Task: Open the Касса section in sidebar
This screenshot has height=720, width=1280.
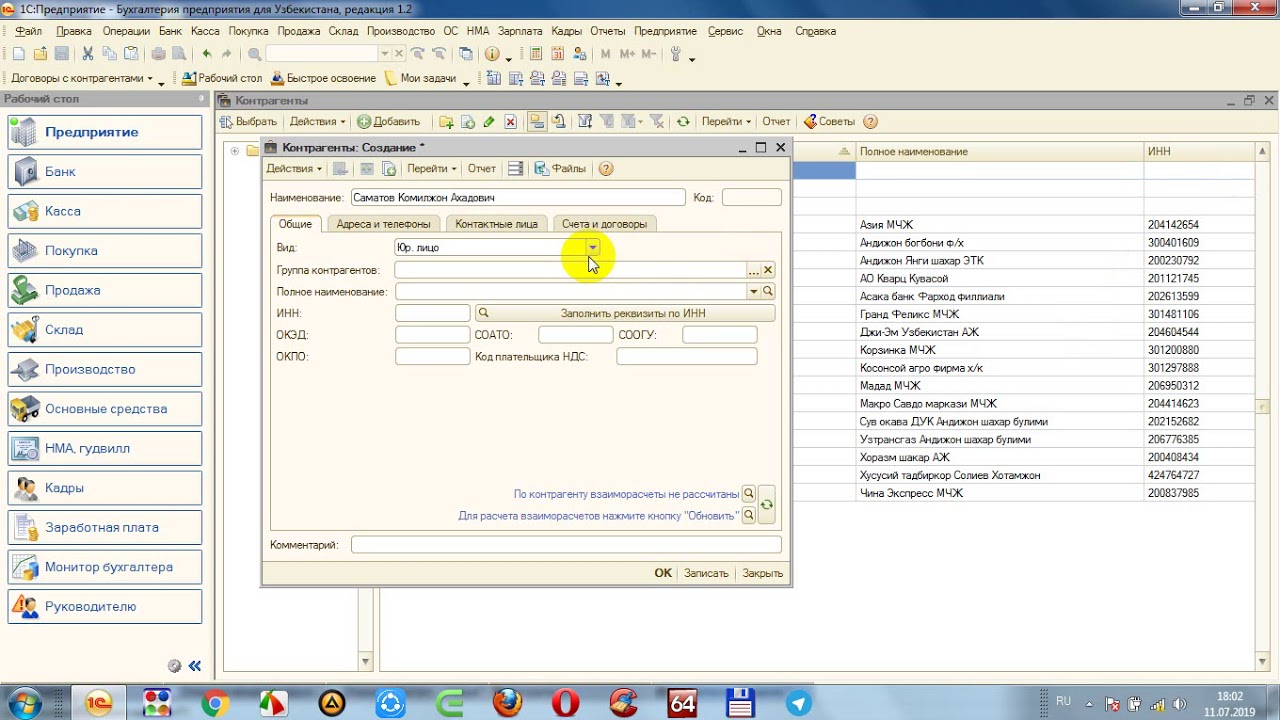Action: 105,211
